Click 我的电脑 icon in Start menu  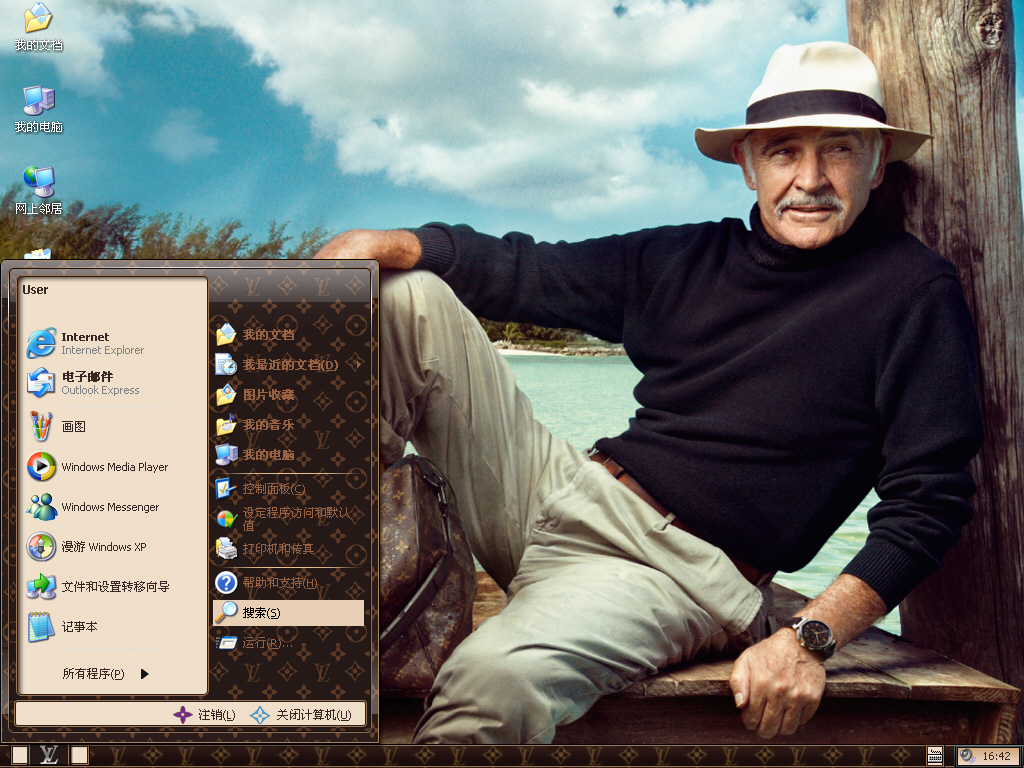coord(226,455)
